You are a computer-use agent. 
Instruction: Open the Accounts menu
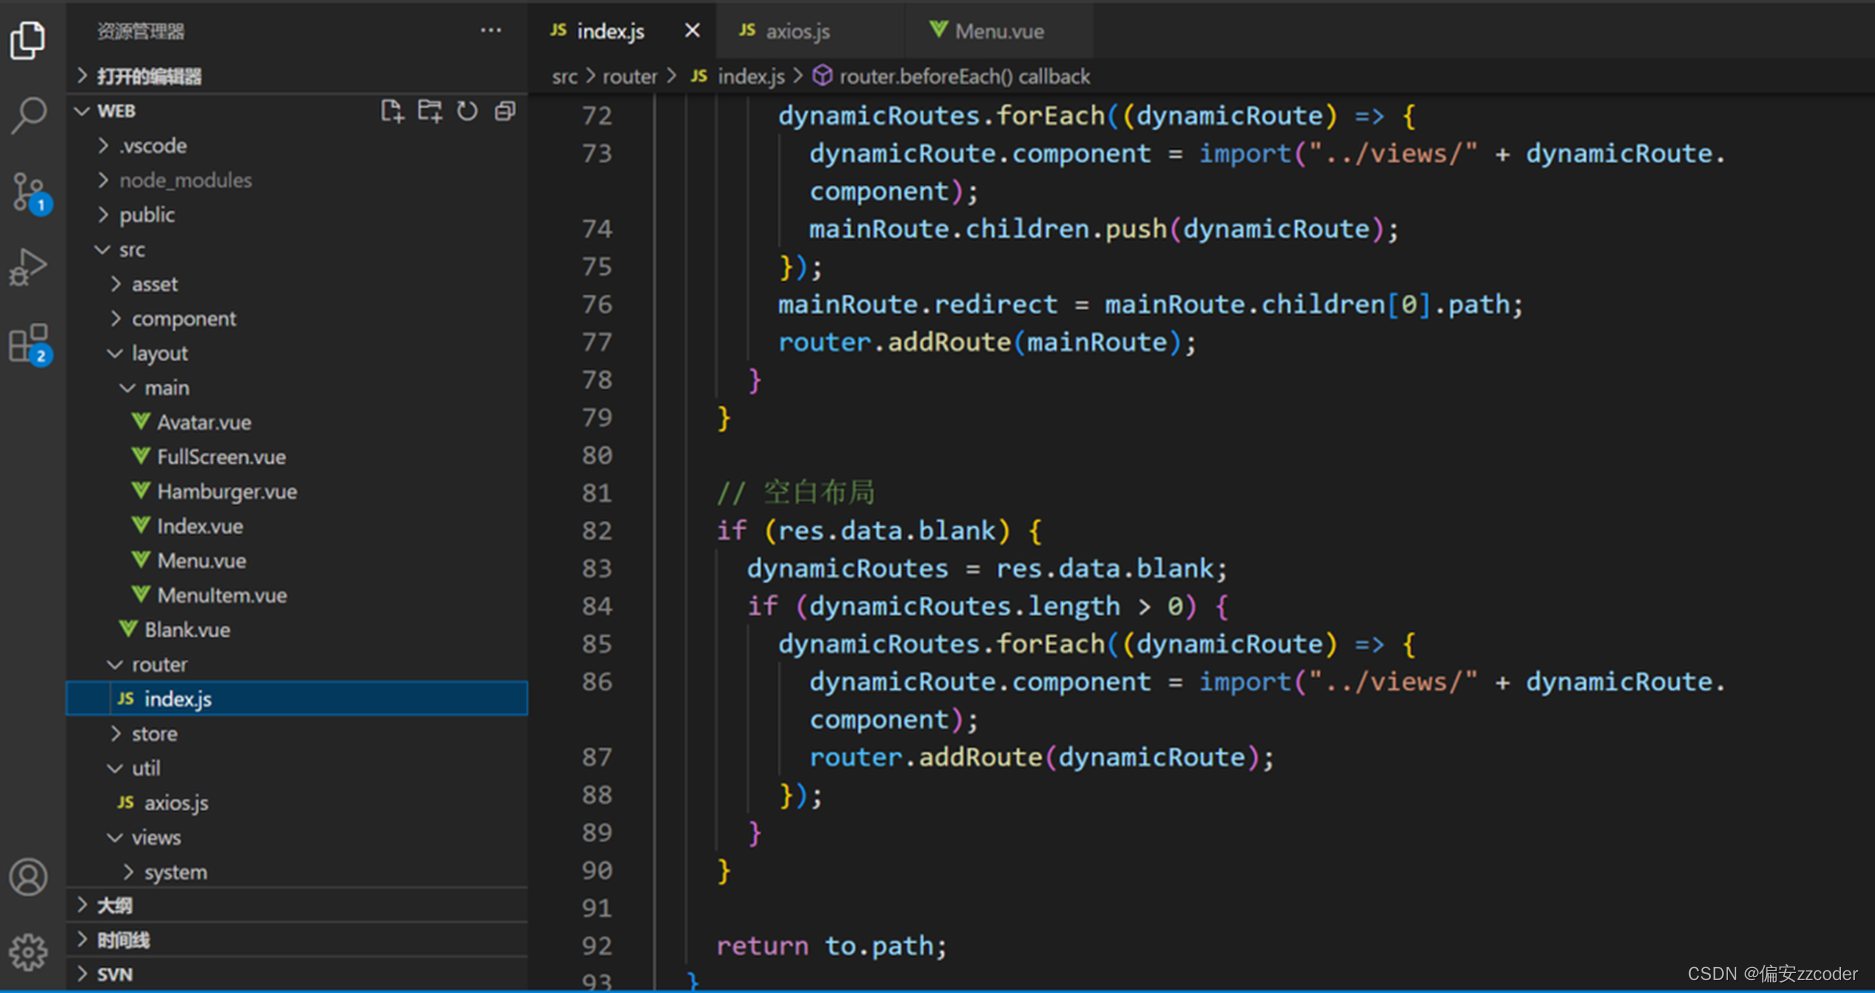pos(28,877)
